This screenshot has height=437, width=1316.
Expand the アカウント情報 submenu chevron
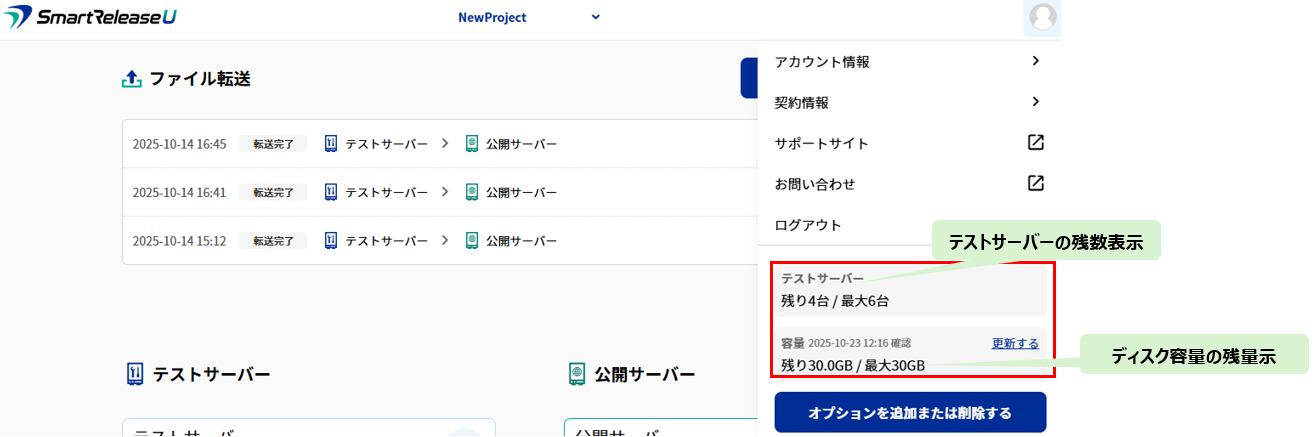pyautogui.click(x=1036, y=61)
